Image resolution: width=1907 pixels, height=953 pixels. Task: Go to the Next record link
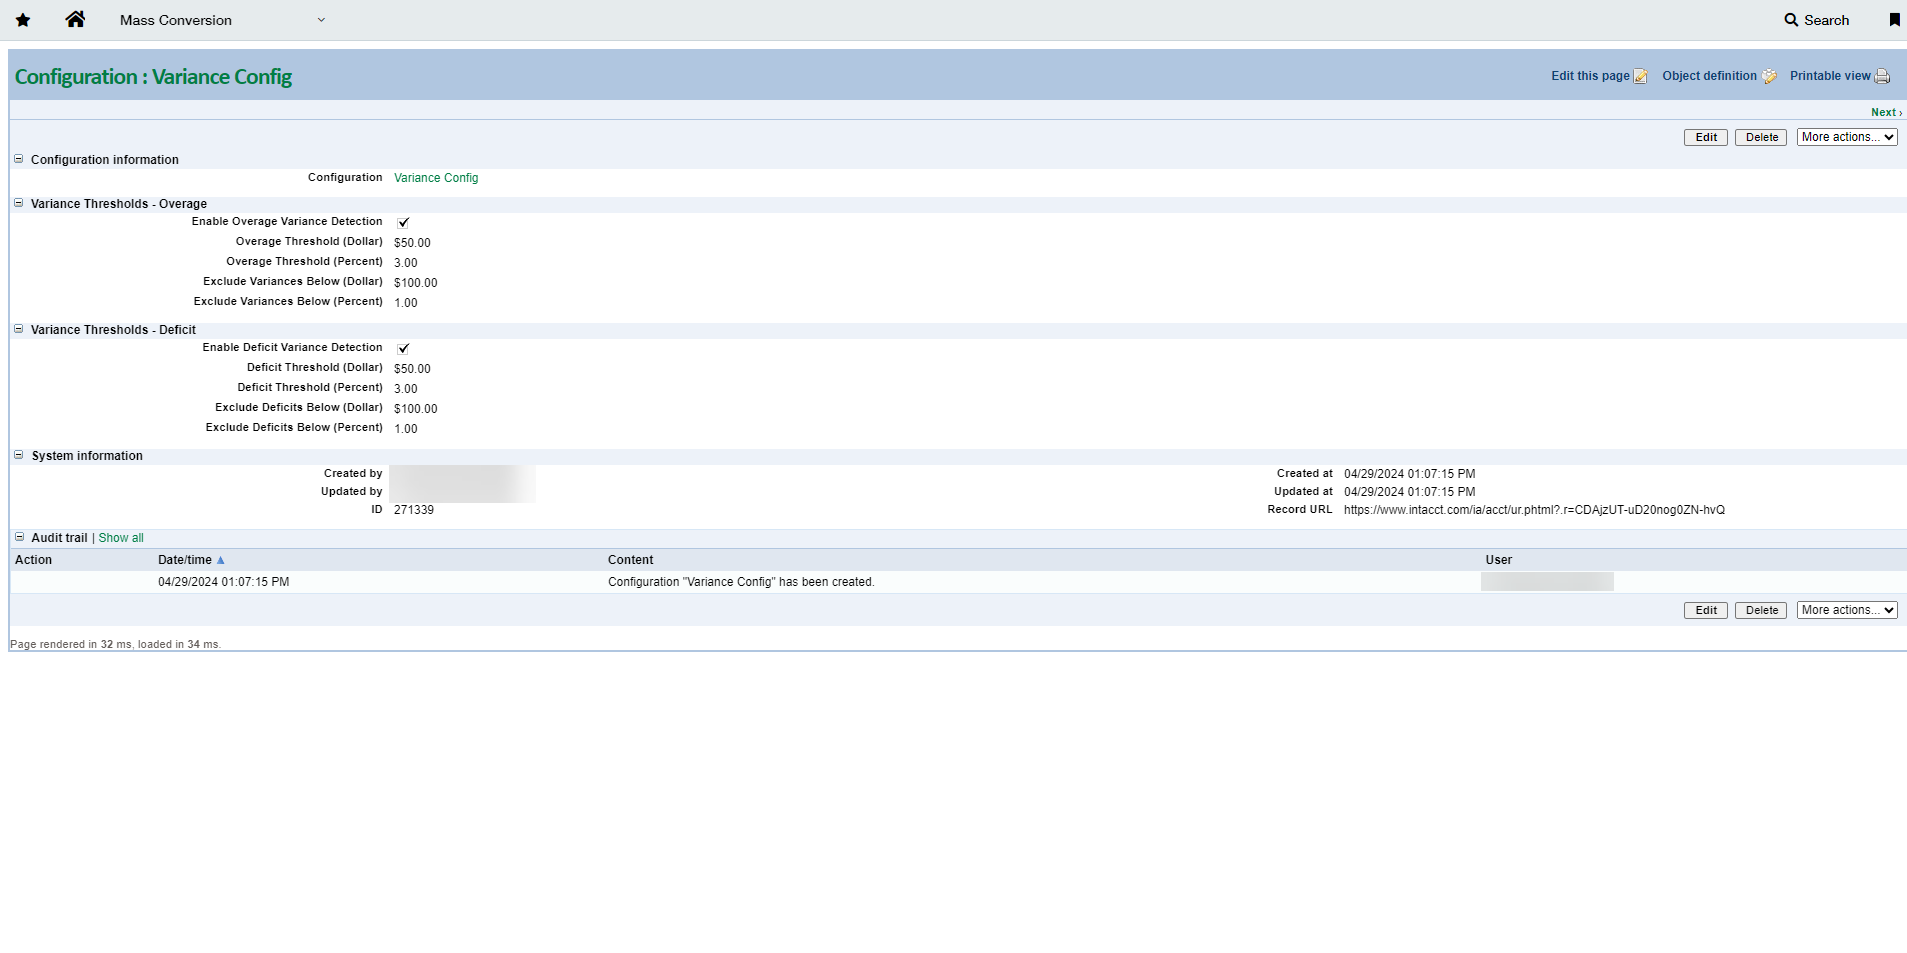1885,113
